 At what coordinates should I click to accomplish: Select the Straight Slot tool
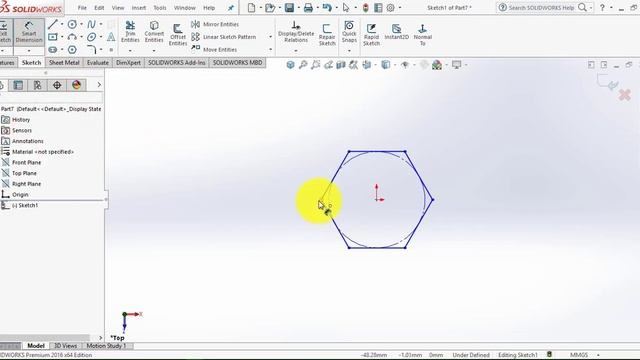pyautogui.click(x=53, y=49)
